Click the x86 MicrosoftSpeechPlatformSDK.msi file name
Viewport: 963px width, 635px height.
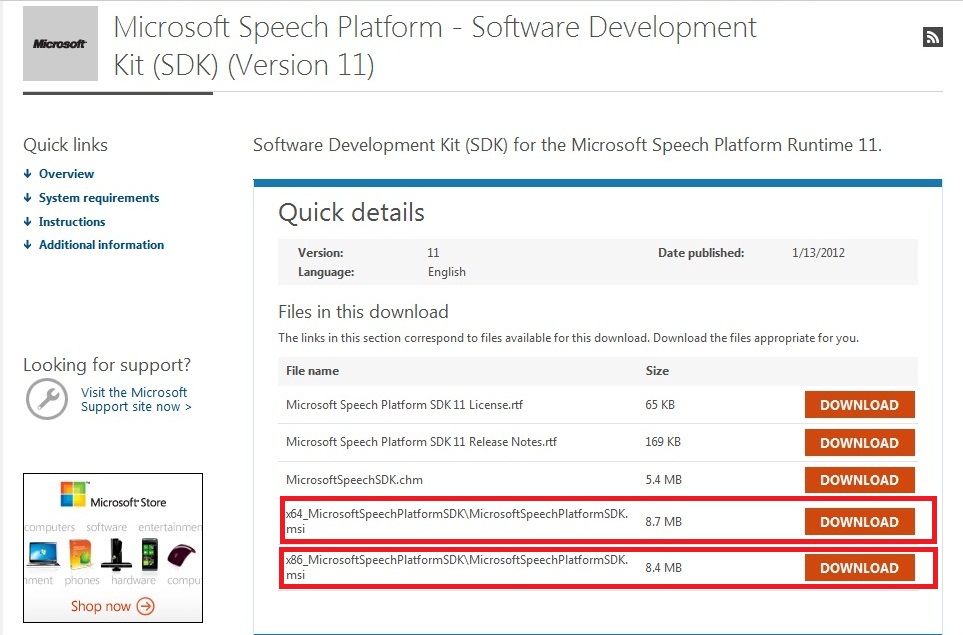457,567
